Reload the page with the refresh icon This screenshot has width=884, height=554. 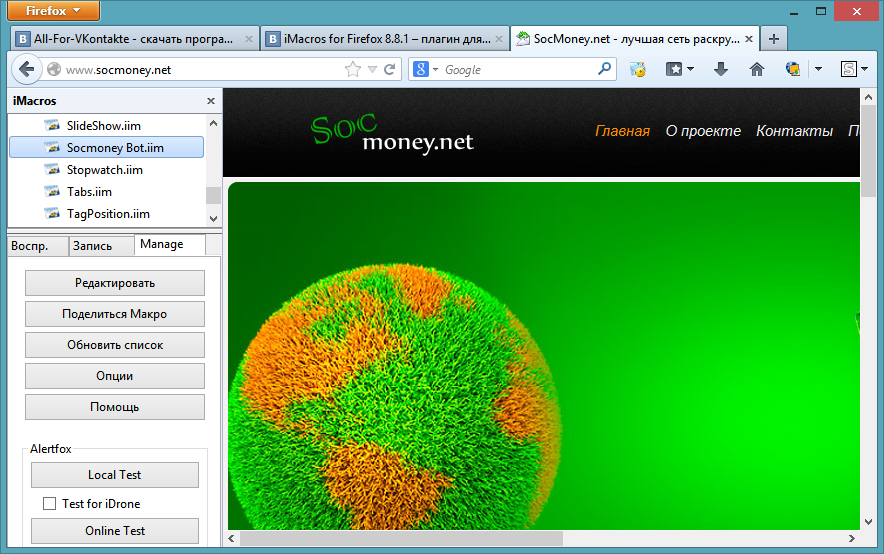pyautogui.click(x=389, y=69)
